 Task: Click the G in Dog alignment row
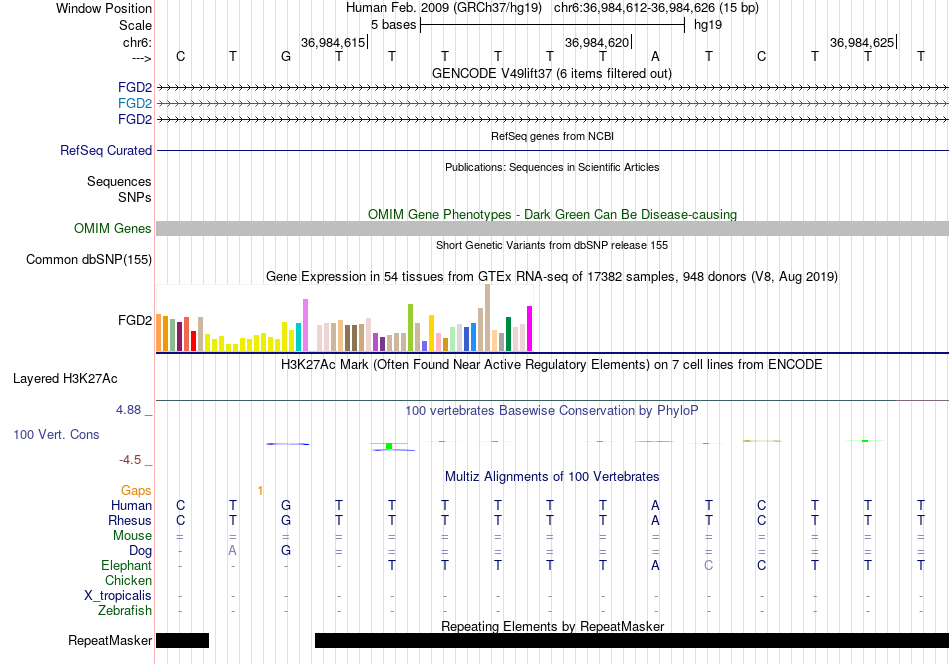(x=286, y=551)
